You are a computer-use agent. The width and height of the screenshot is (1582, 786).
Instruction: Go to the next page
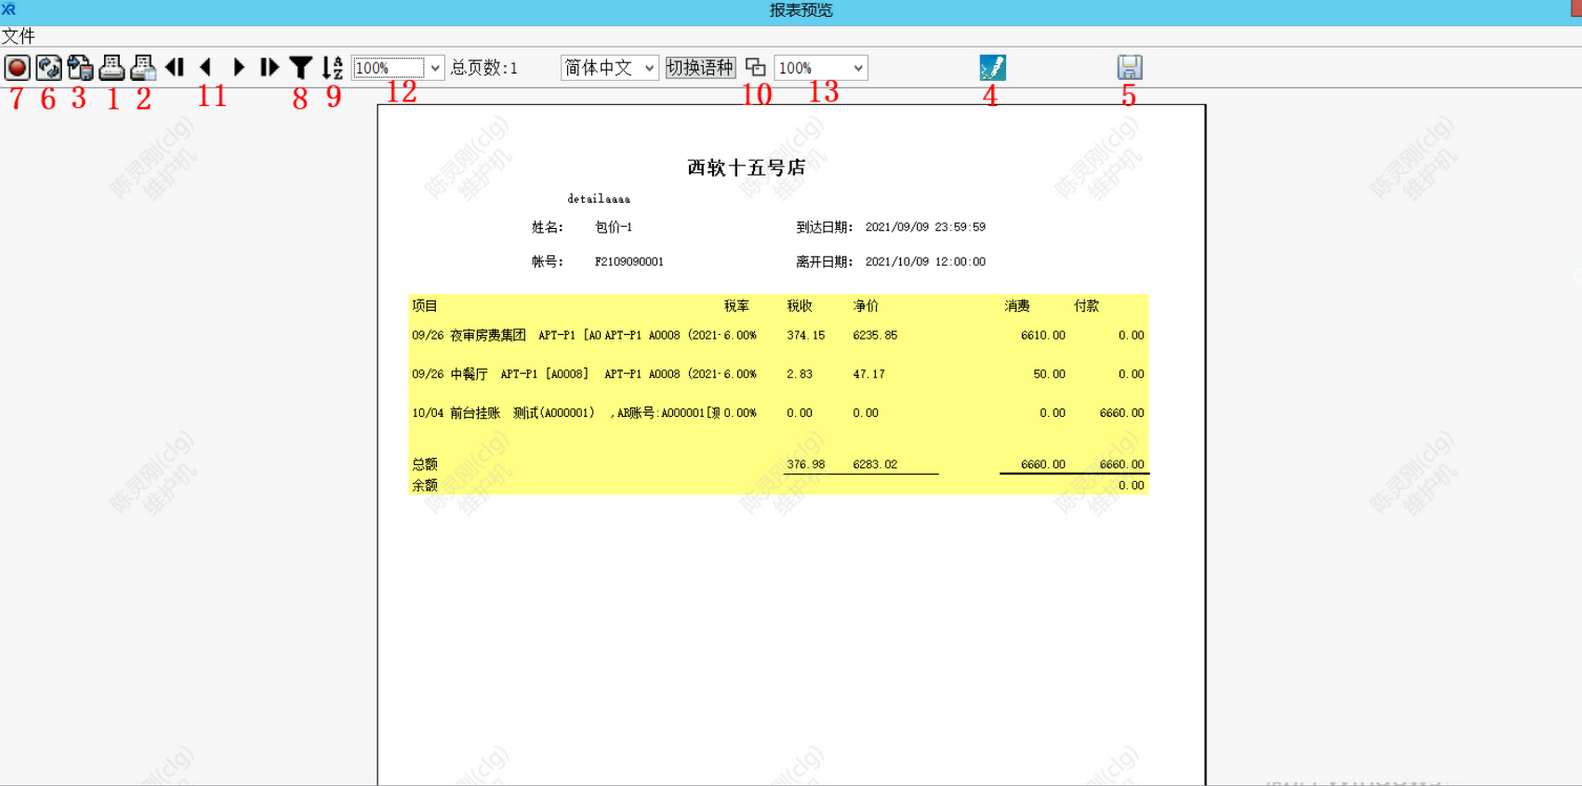(238, 68)
